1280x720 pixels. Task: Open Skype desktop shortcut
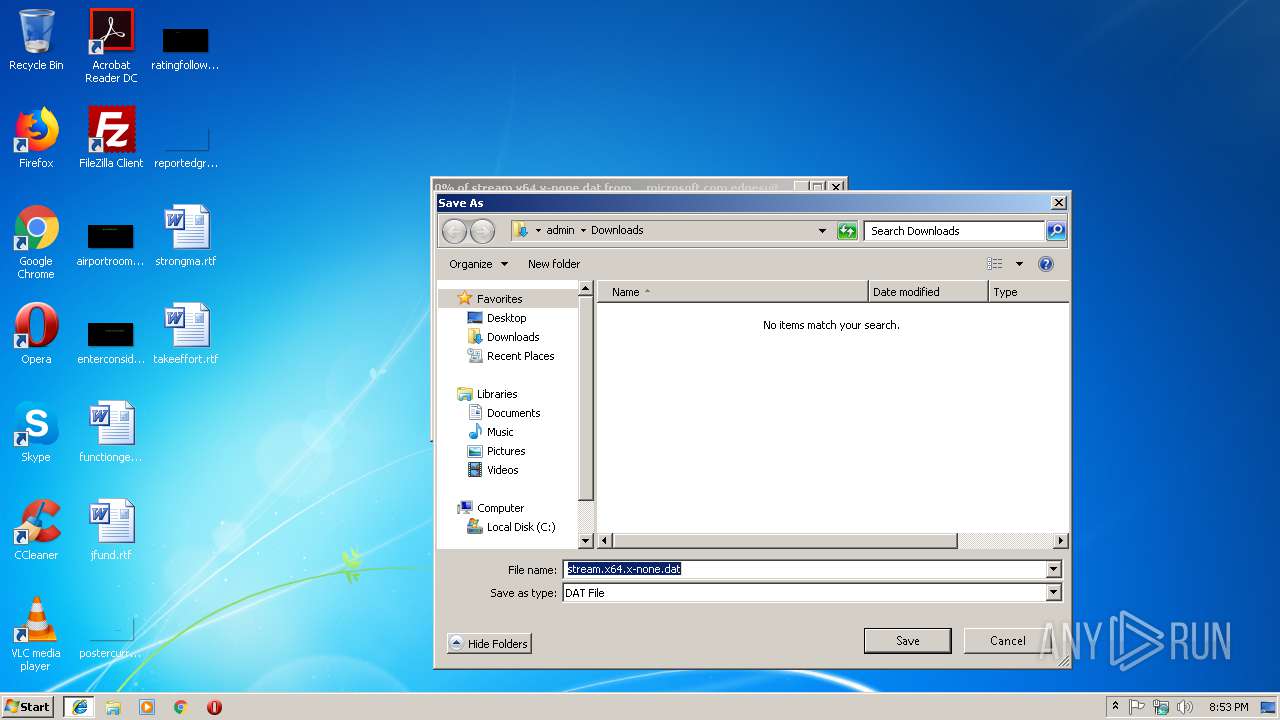pyautogui.click(x=36, y=433)
